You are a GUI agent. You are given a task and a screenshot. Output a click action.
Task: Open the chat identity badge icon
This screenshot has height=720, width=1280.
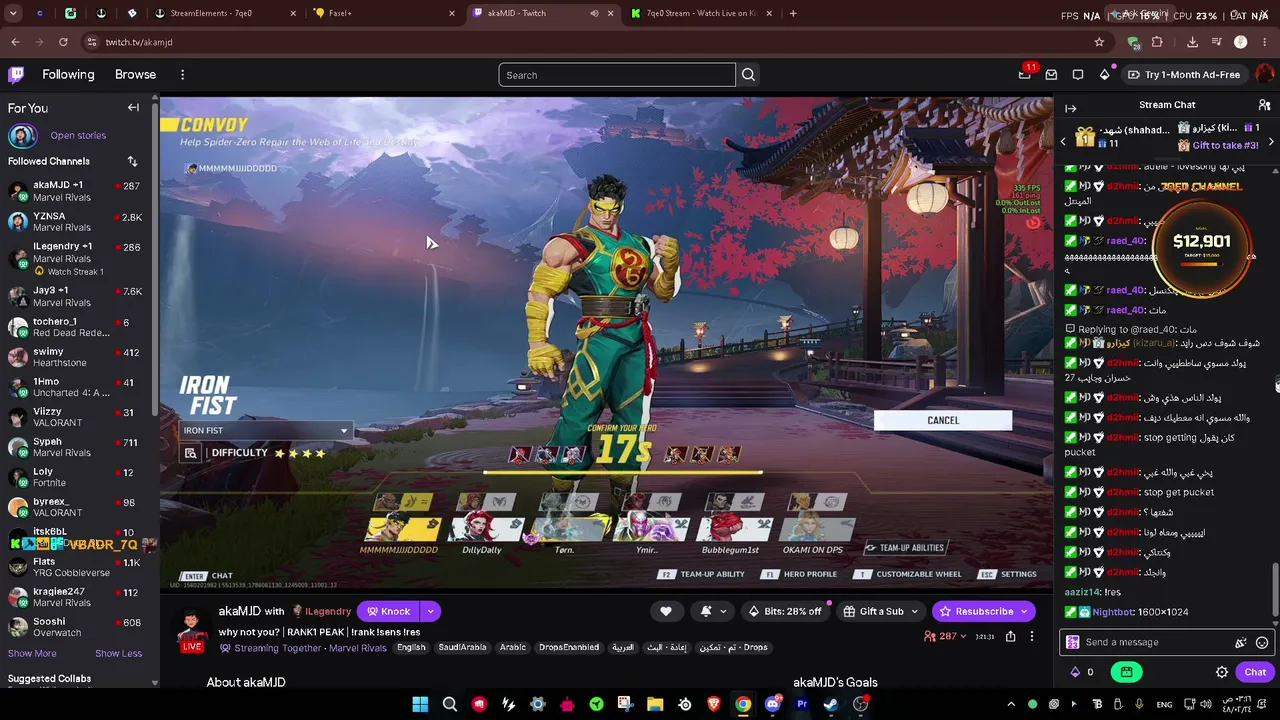pyautogui.click(x=1073, y=643)
